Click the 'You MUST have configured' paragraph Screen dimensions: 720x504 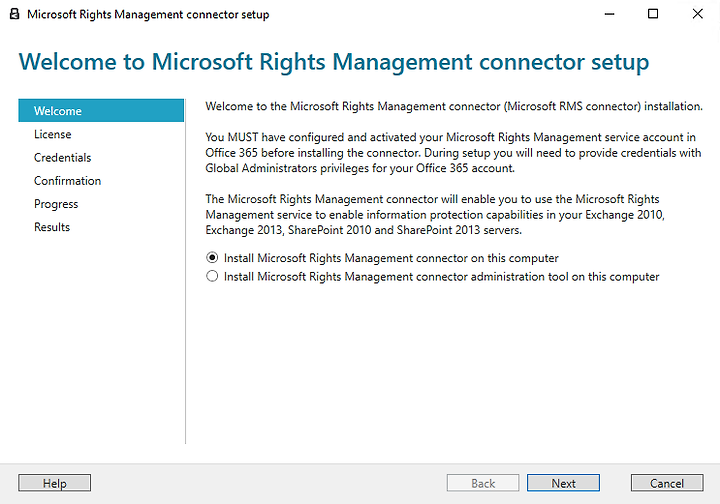[453, 152]
